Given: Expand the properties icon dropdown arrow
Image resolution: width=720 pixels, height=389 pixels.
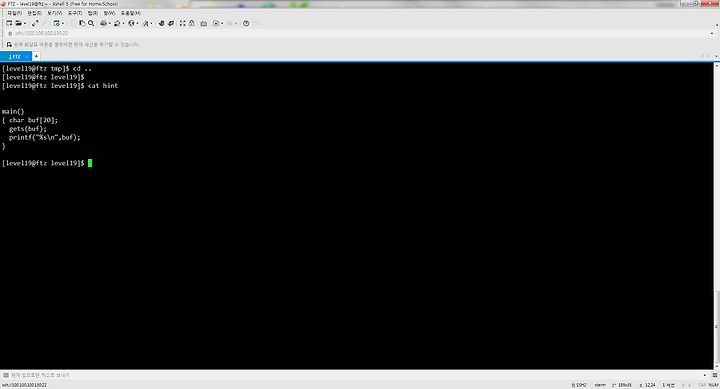Looking at the screenshot, I should (63, 23).
